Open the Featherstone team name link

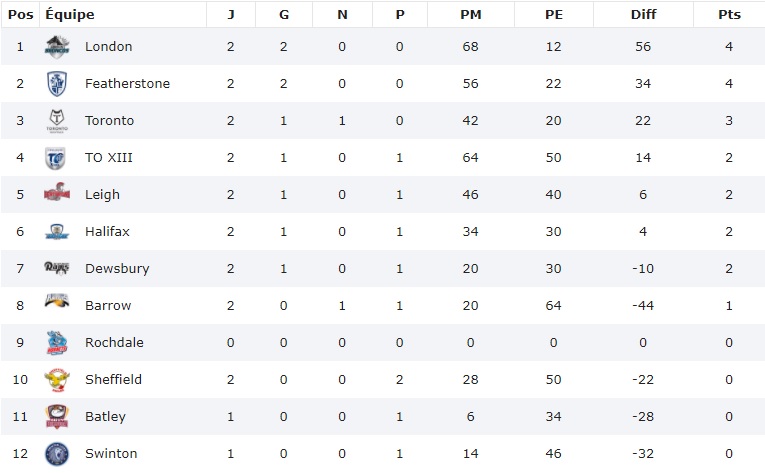127,84
